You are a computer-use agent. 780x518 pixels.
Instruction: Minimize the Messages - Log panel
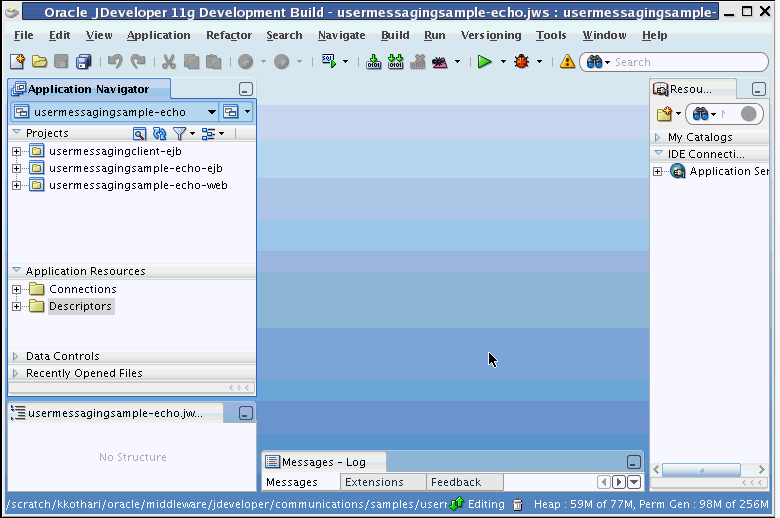click(x=633, y=462)
